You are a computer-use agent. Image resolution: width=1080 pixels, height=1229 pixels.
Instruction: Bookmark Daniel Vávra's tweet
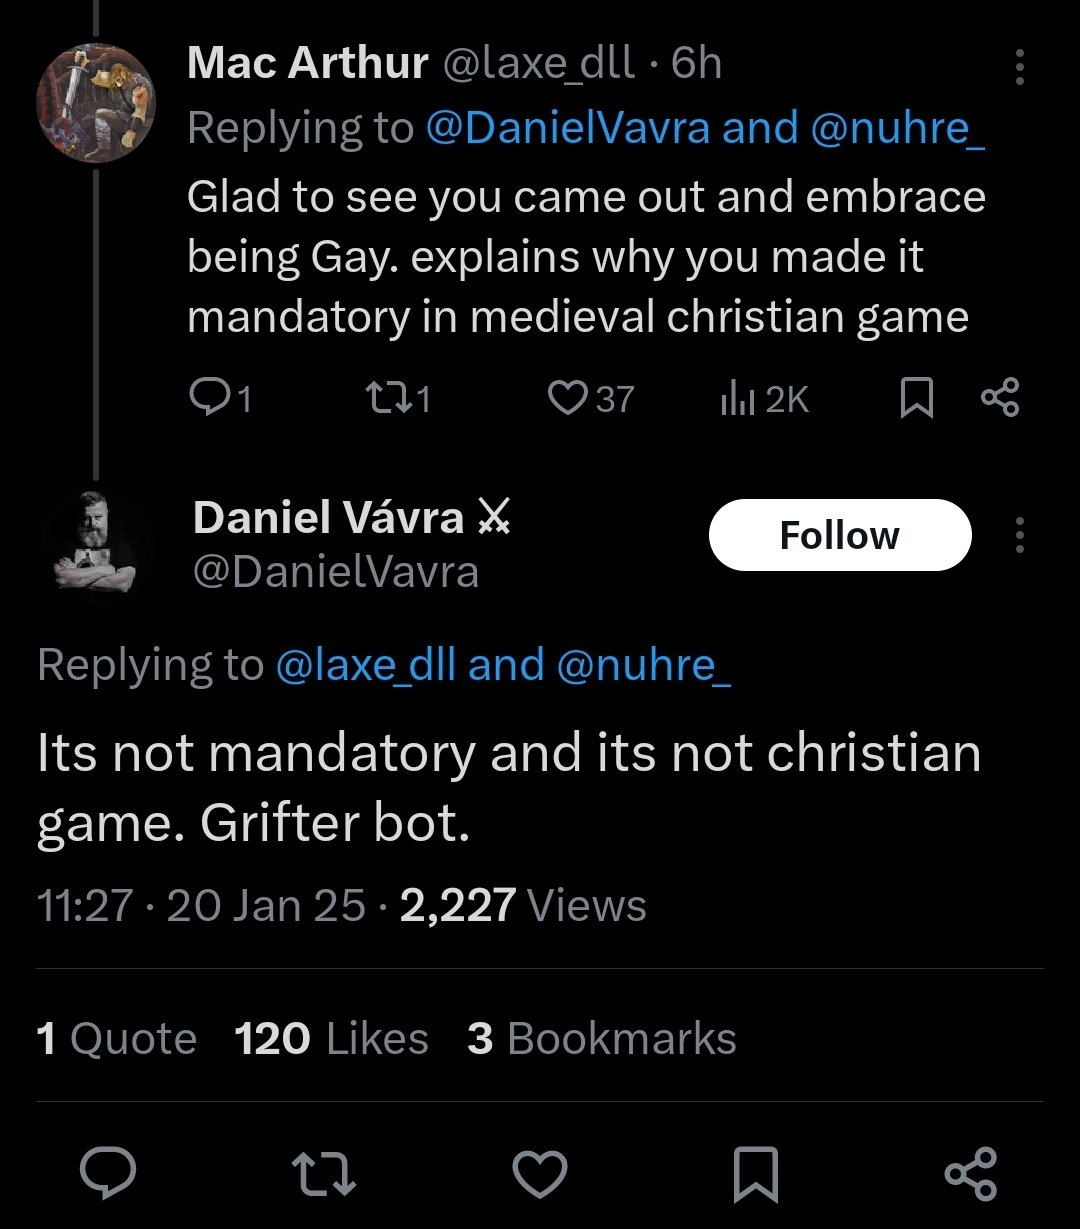click(x=756, y=1173)
